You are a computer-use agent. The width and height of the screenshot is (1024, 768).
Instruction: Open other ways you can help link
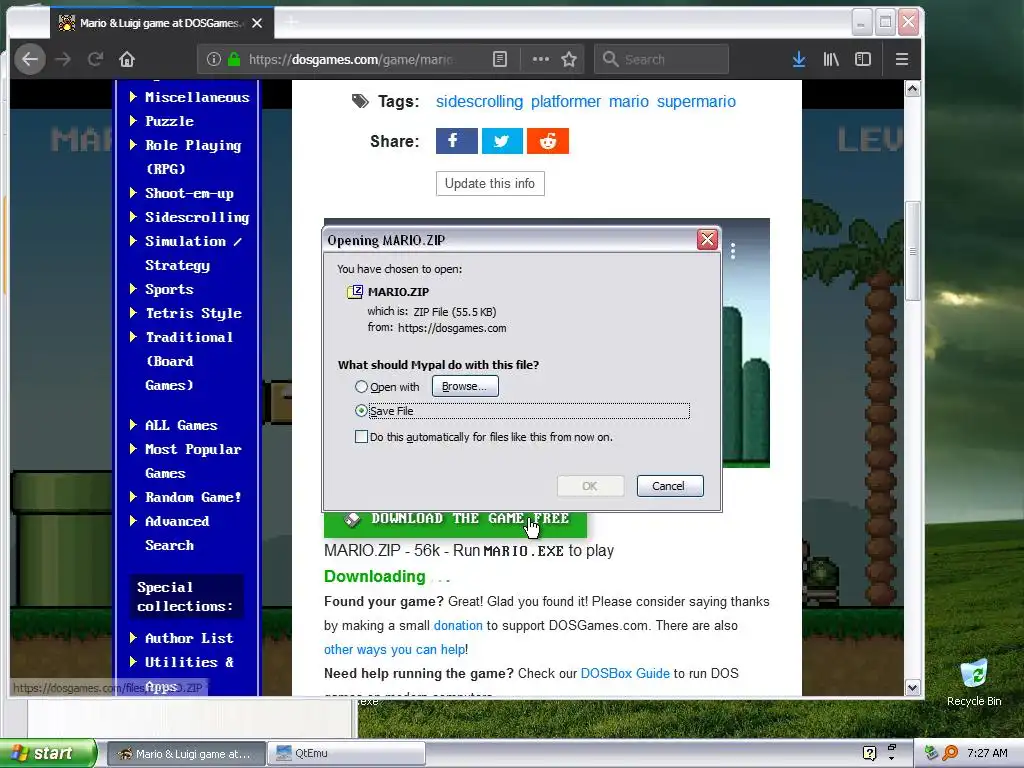click(x=394, y=650)
